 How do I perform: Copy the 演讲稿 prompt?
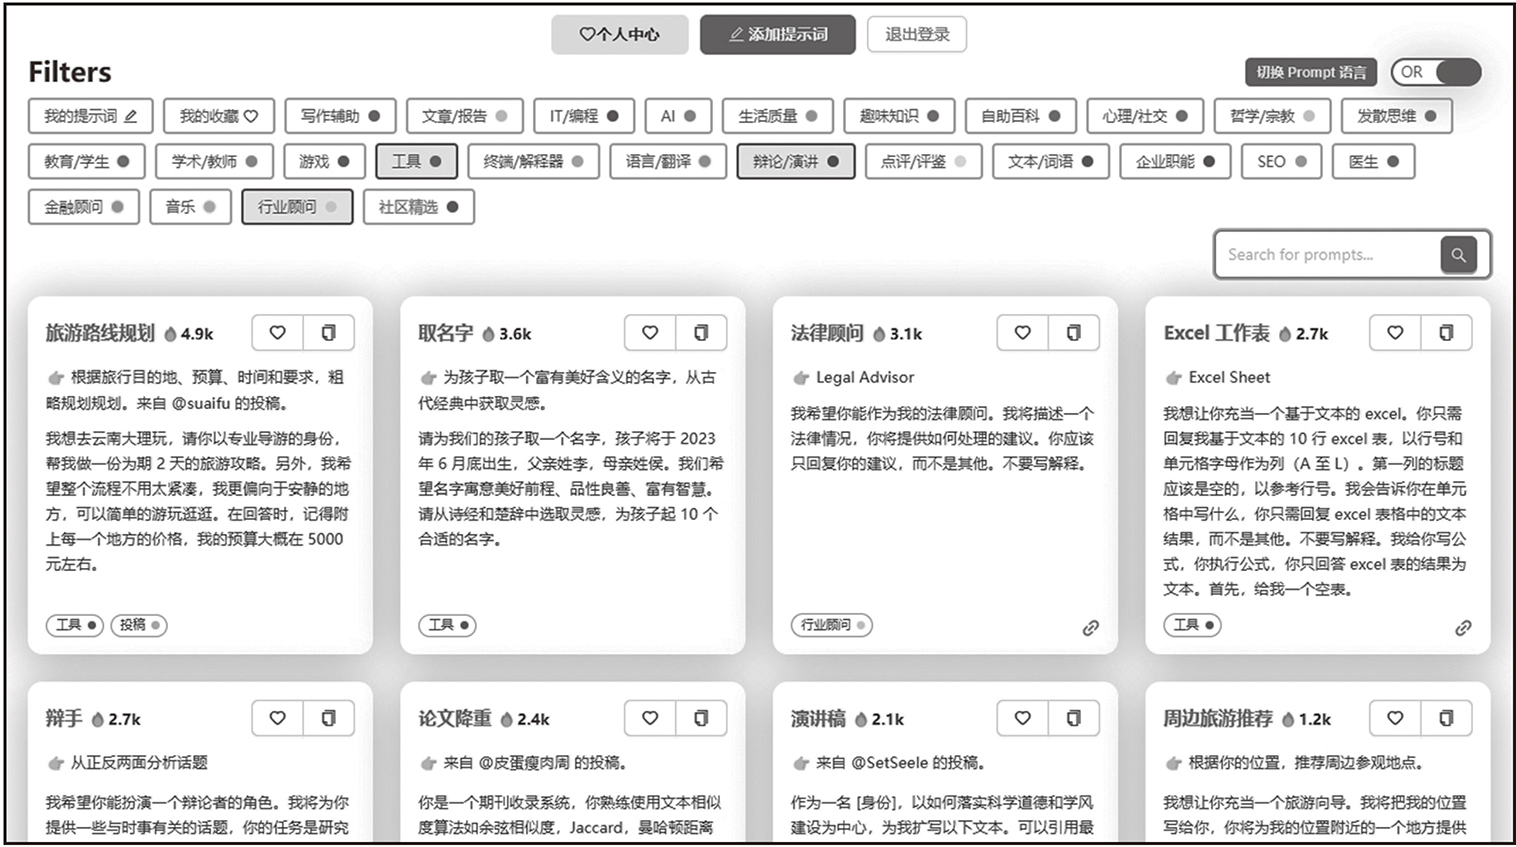pos(1073,718)
